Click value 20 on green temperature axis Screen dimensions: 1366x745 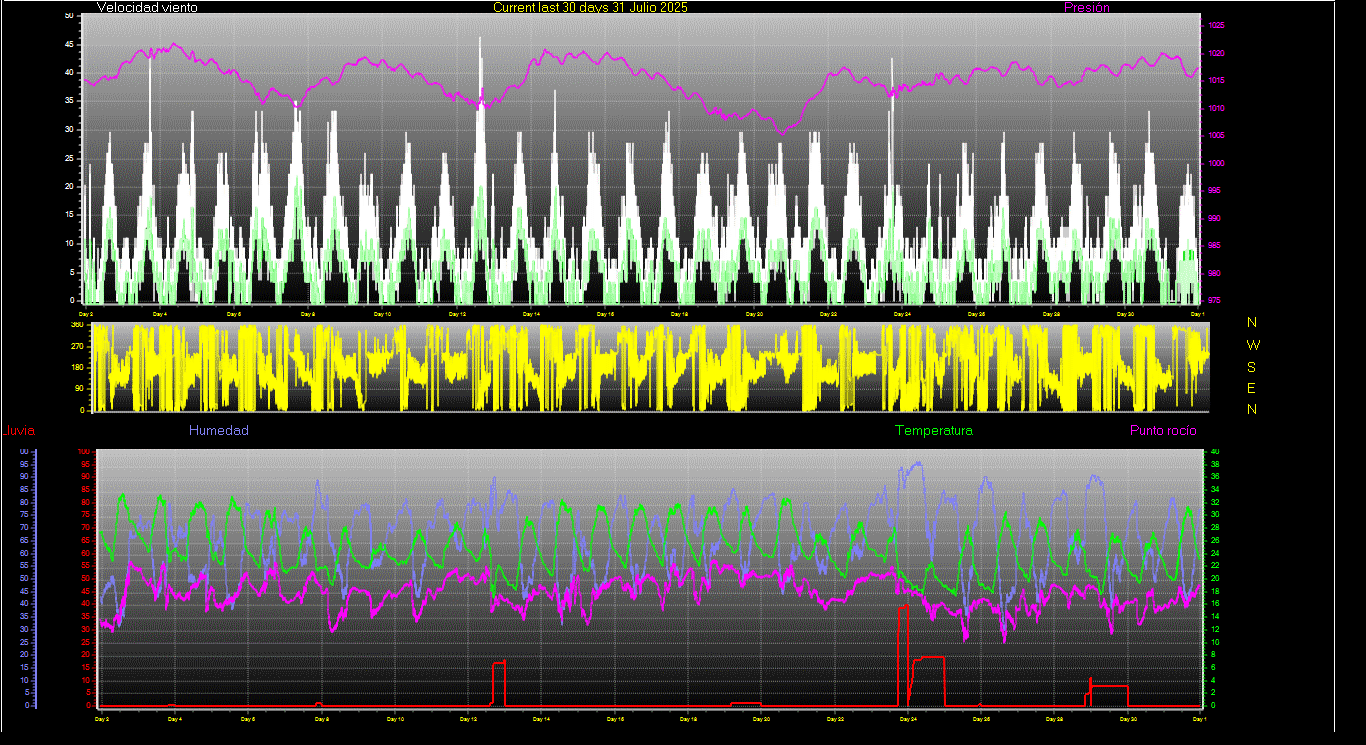1216,579
